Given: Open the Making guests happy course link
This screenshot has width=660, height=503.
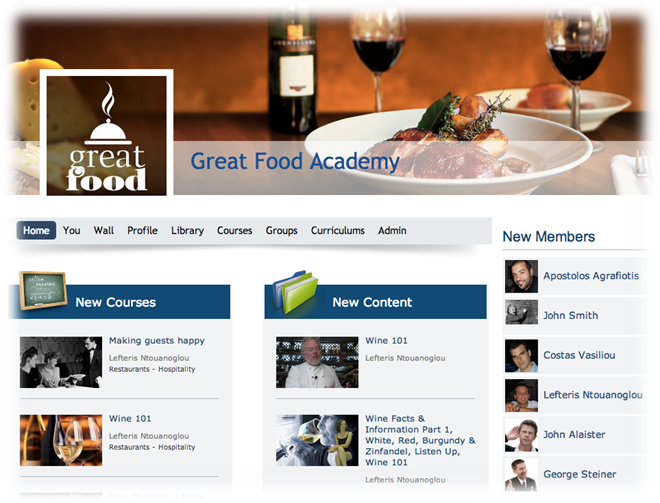Looking at the screenshot, I should 157,341.
